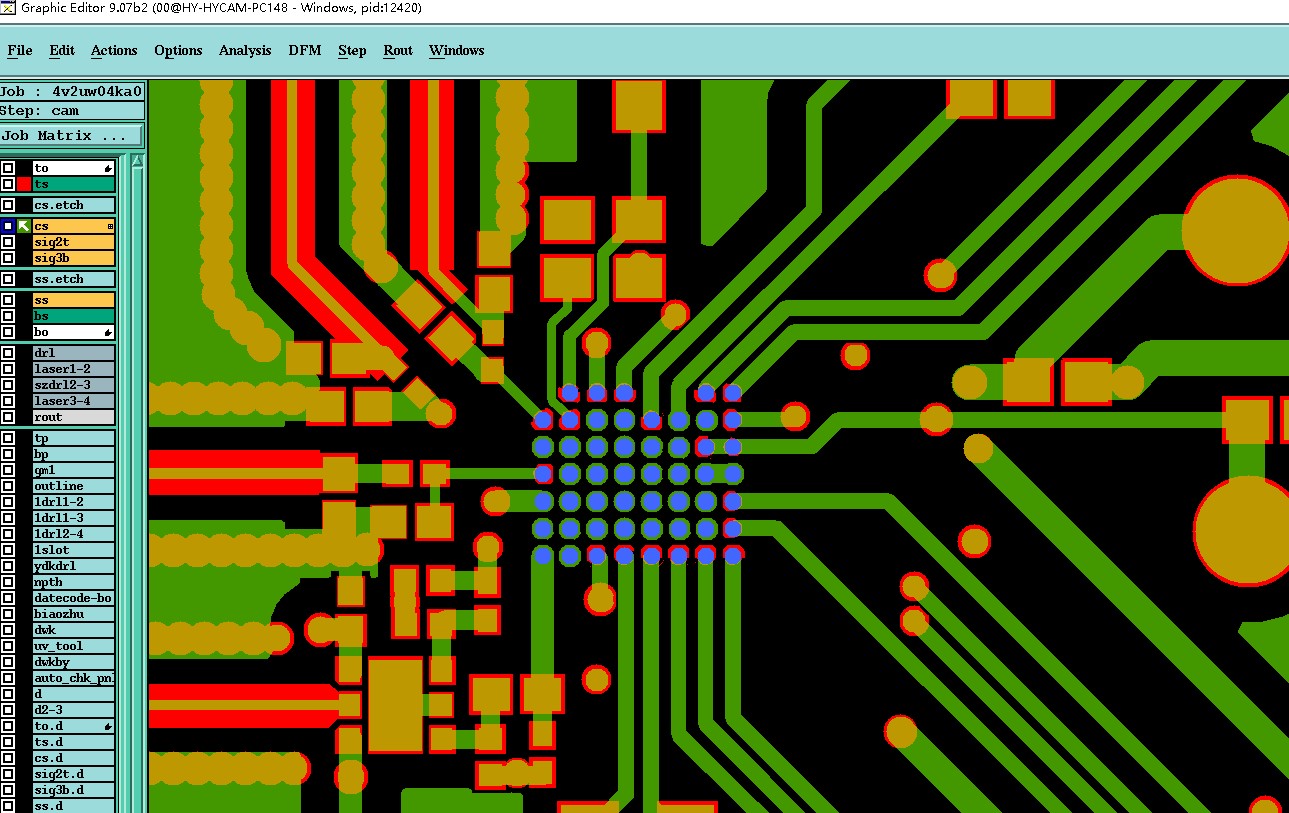Select the 'd2-3' layer name
Image resolution: width=1289 pixels, height=813 pixels.
(74, 710)
